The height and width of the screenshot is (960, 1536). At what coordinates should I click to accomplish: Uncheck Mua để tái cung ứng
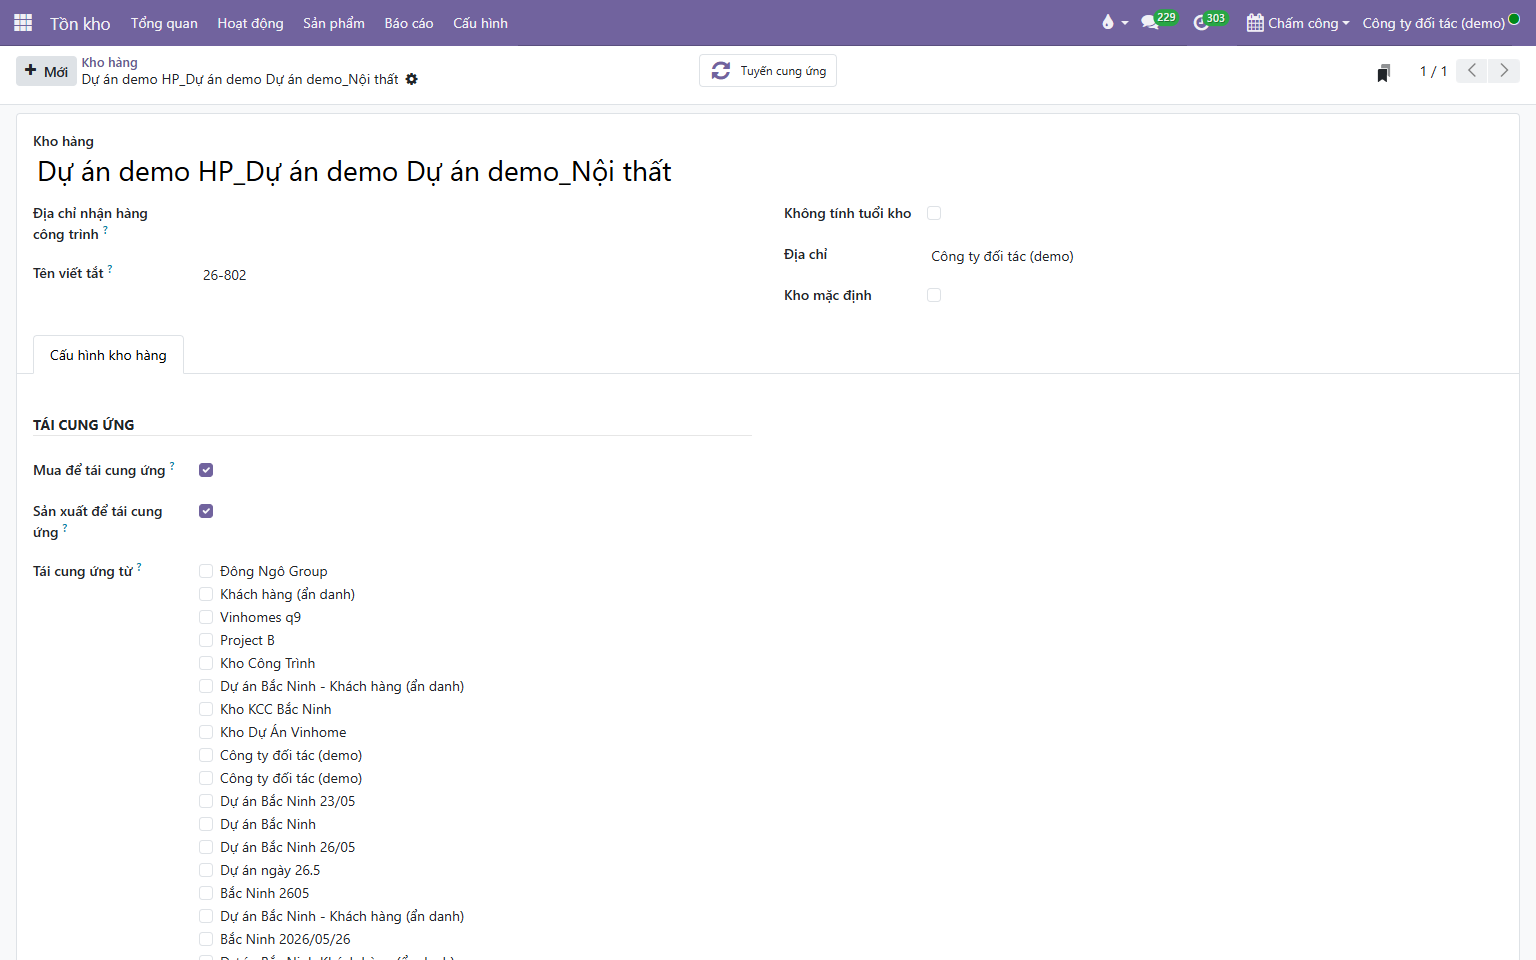pos(206,470)
